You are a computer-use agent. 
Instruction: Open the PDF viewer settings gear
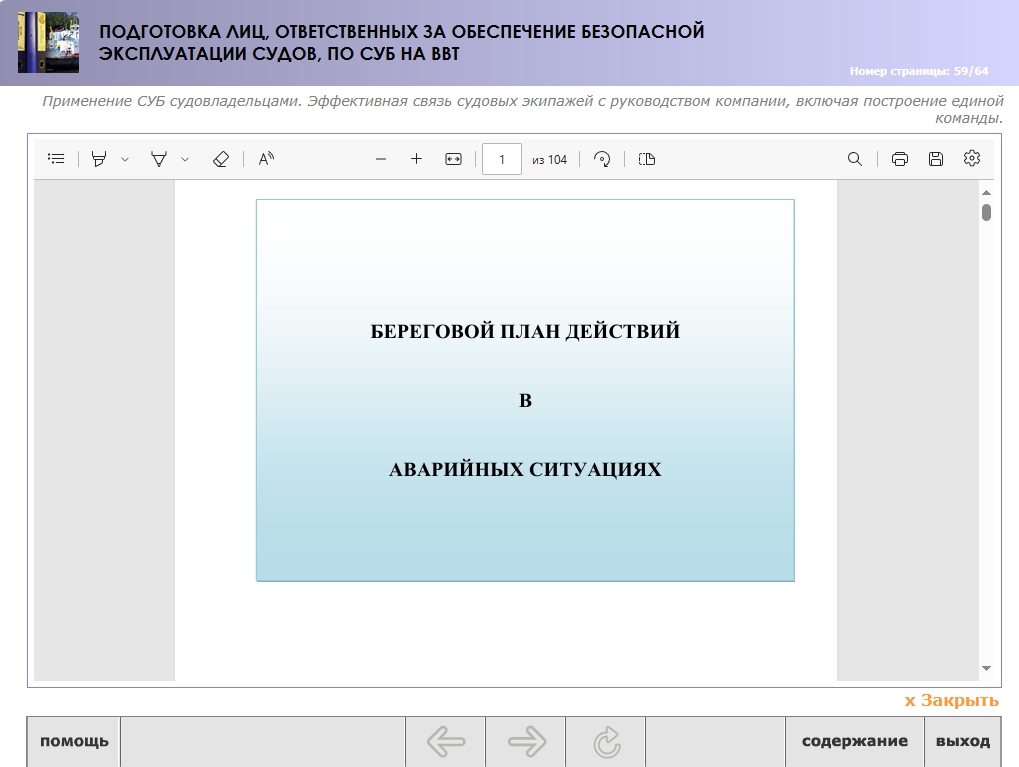pos(971,159)
